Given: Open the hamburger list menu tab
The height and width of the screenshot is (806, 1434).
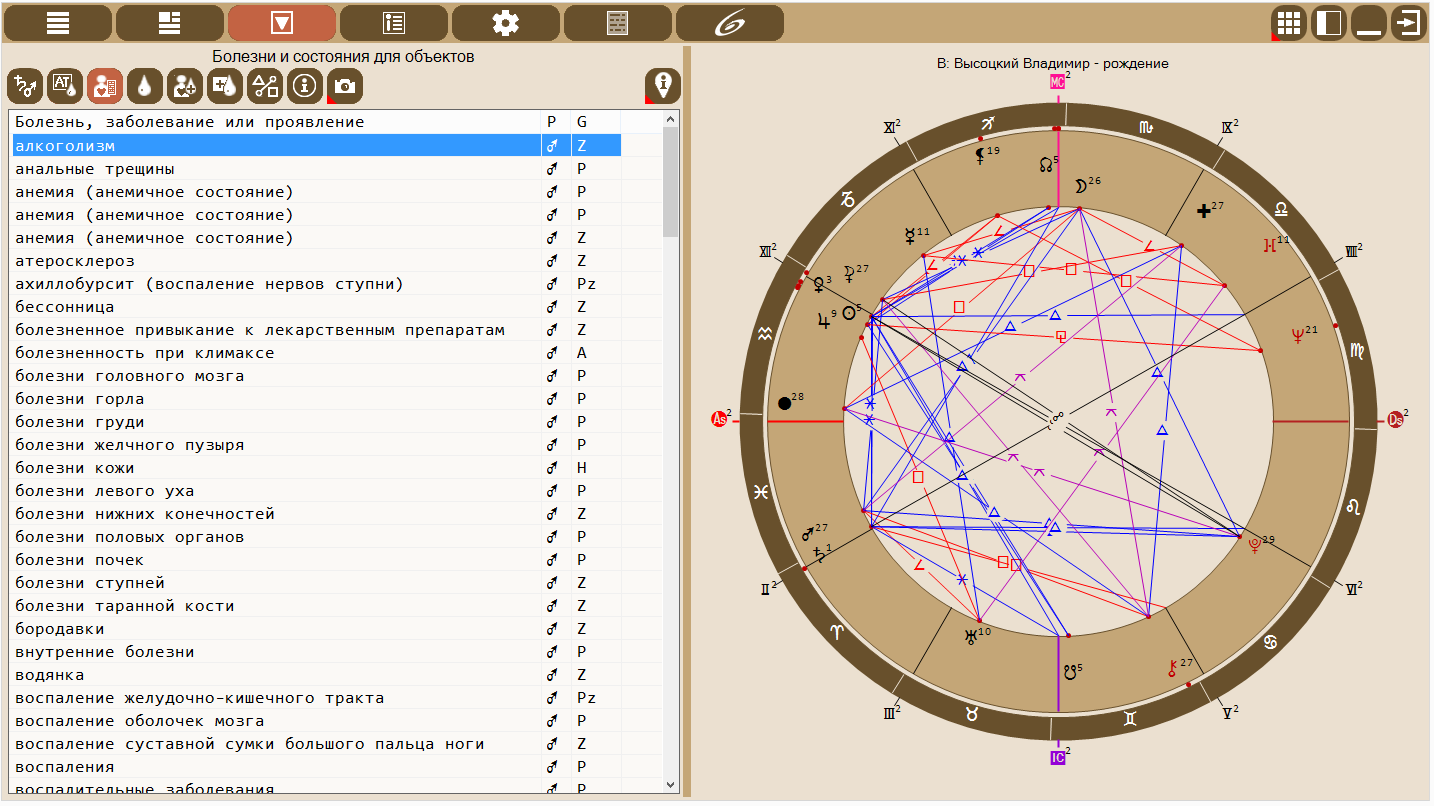Looking at the screenshot, I should (x=58, y=23).
